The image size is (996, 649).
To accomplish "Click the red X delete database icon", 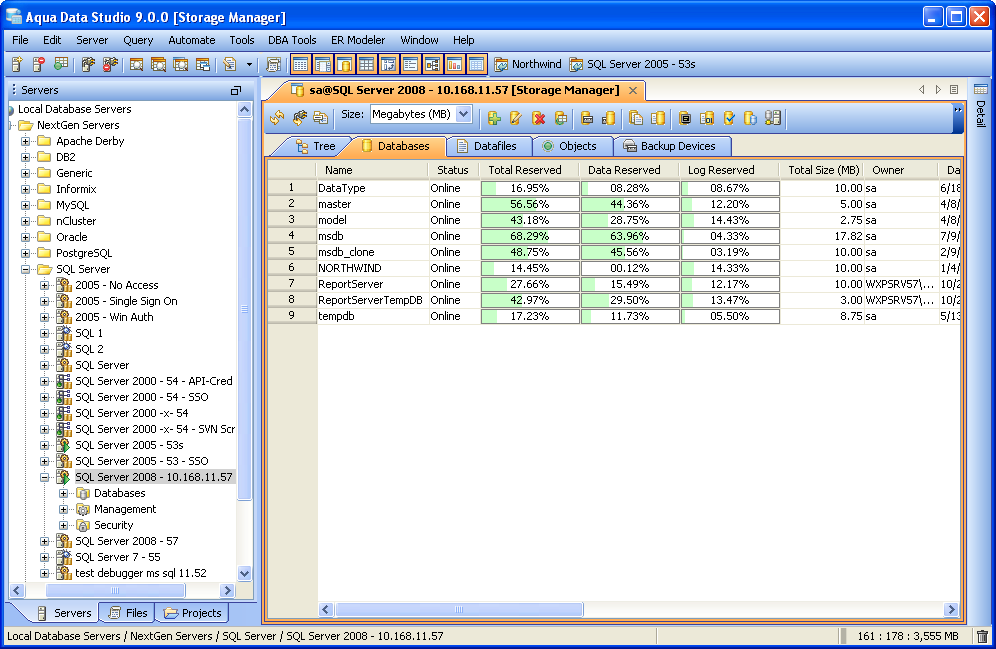I will pyautogui.click(x=538, y=118).
